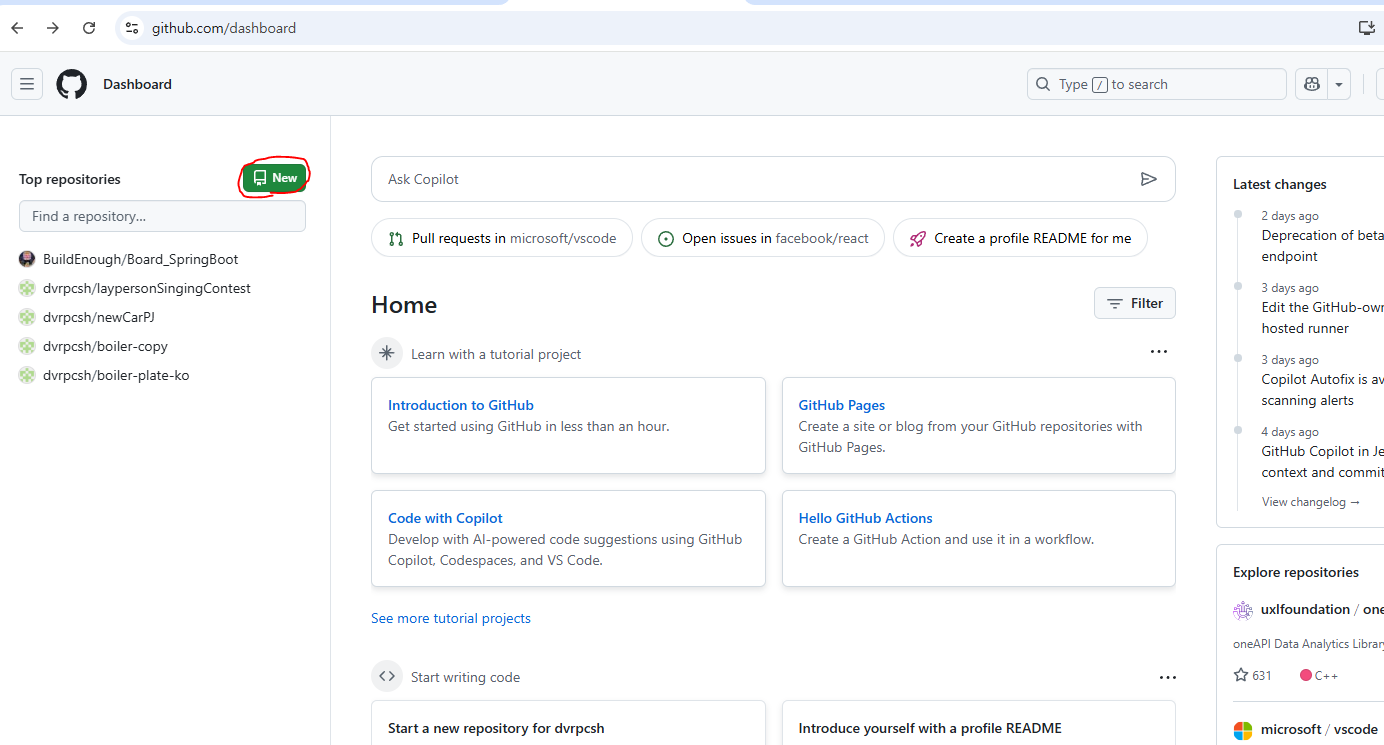Viewport: 1384px width, 745px height.
Task: Open the uxlfoundation repository link
Action: point(1322,609)
